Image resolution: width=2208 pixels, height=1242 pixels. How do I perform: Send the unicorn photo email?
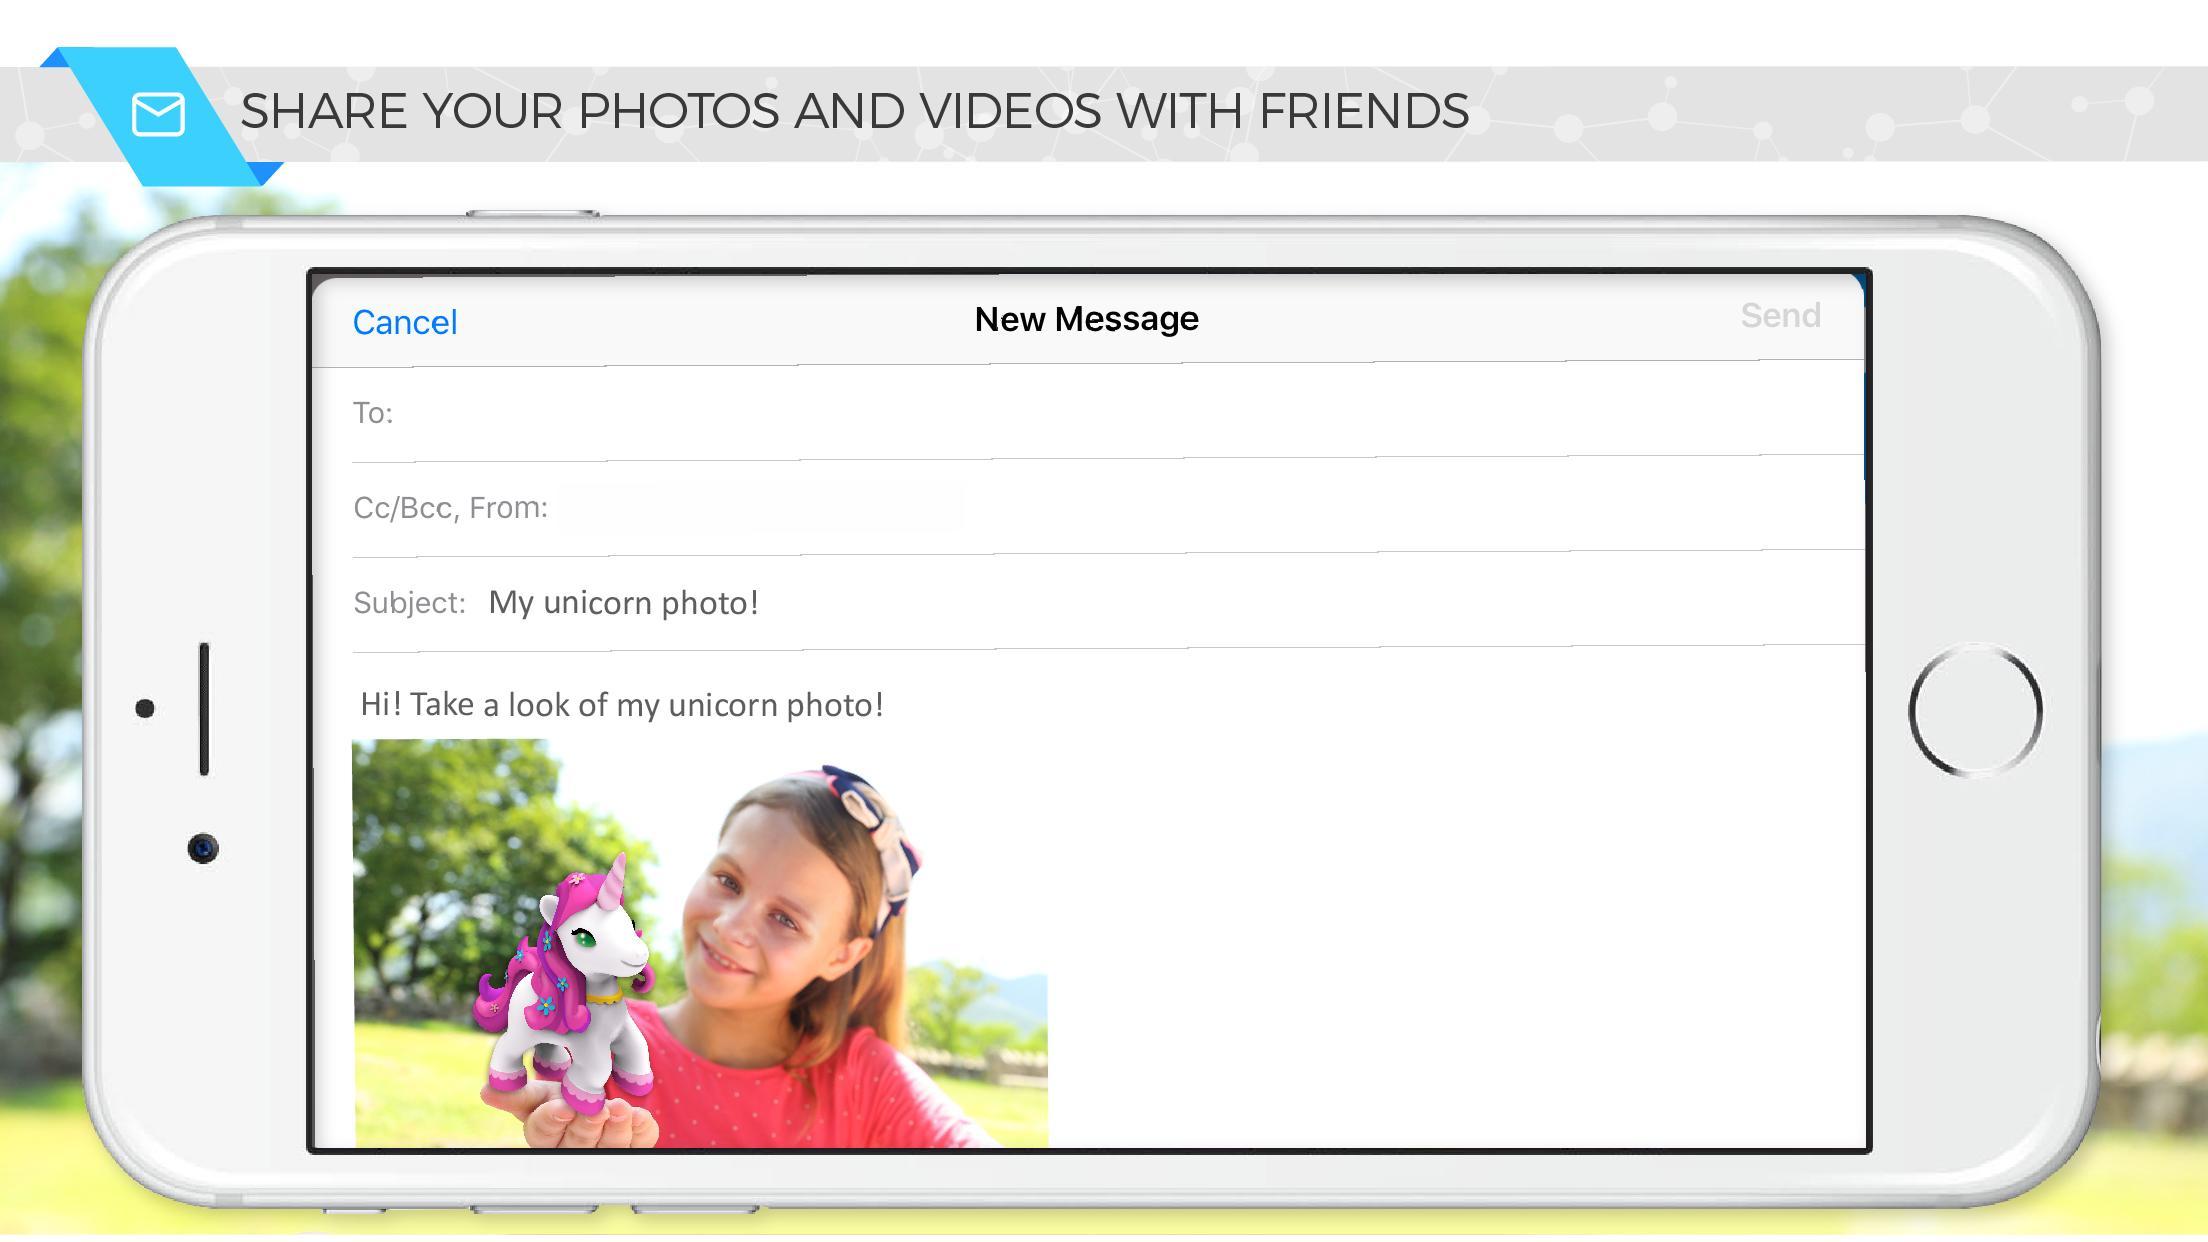click(x=1780, y=316)
